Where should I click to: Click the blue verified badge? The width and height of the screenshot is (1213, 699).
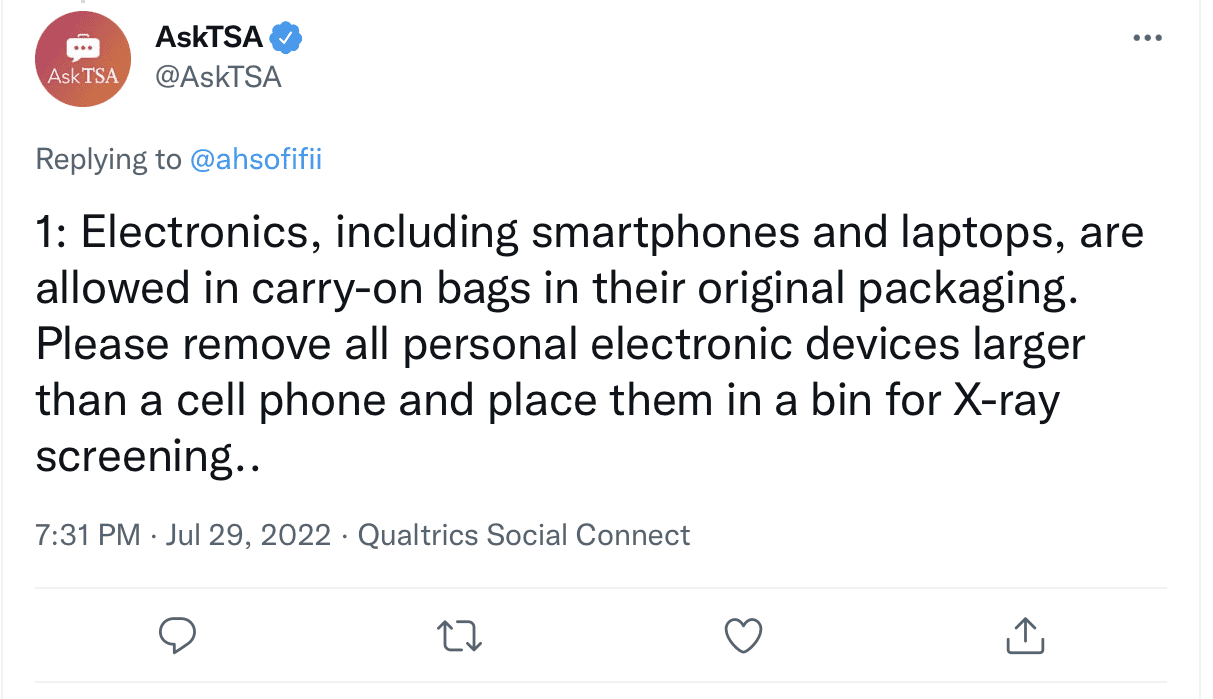pyautogui.click(x=286, y=39)
